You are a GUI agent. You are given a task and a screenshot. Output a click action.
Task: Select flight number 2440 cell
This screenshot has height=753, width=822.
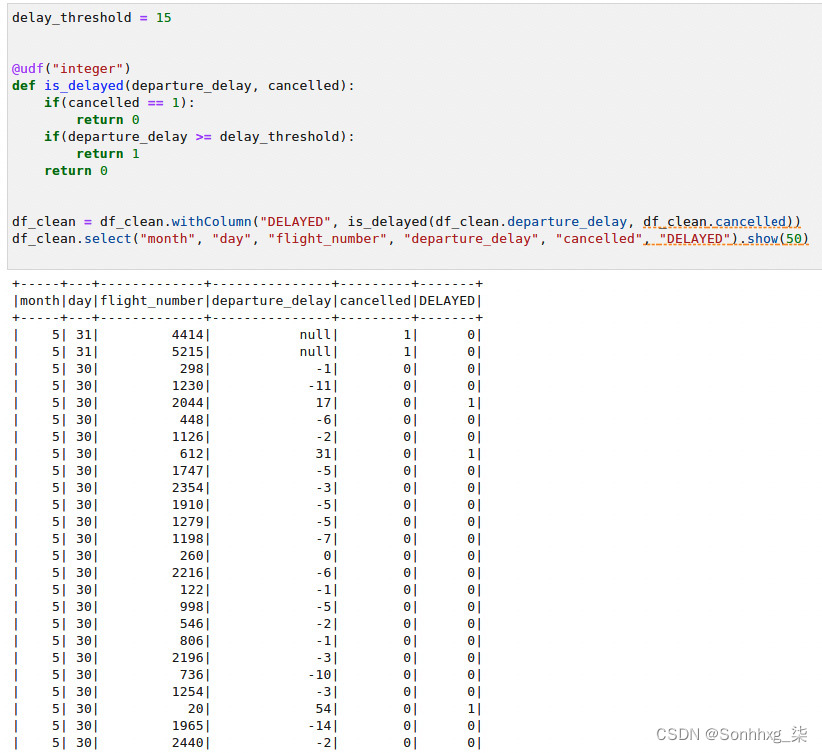click(188, 743)
